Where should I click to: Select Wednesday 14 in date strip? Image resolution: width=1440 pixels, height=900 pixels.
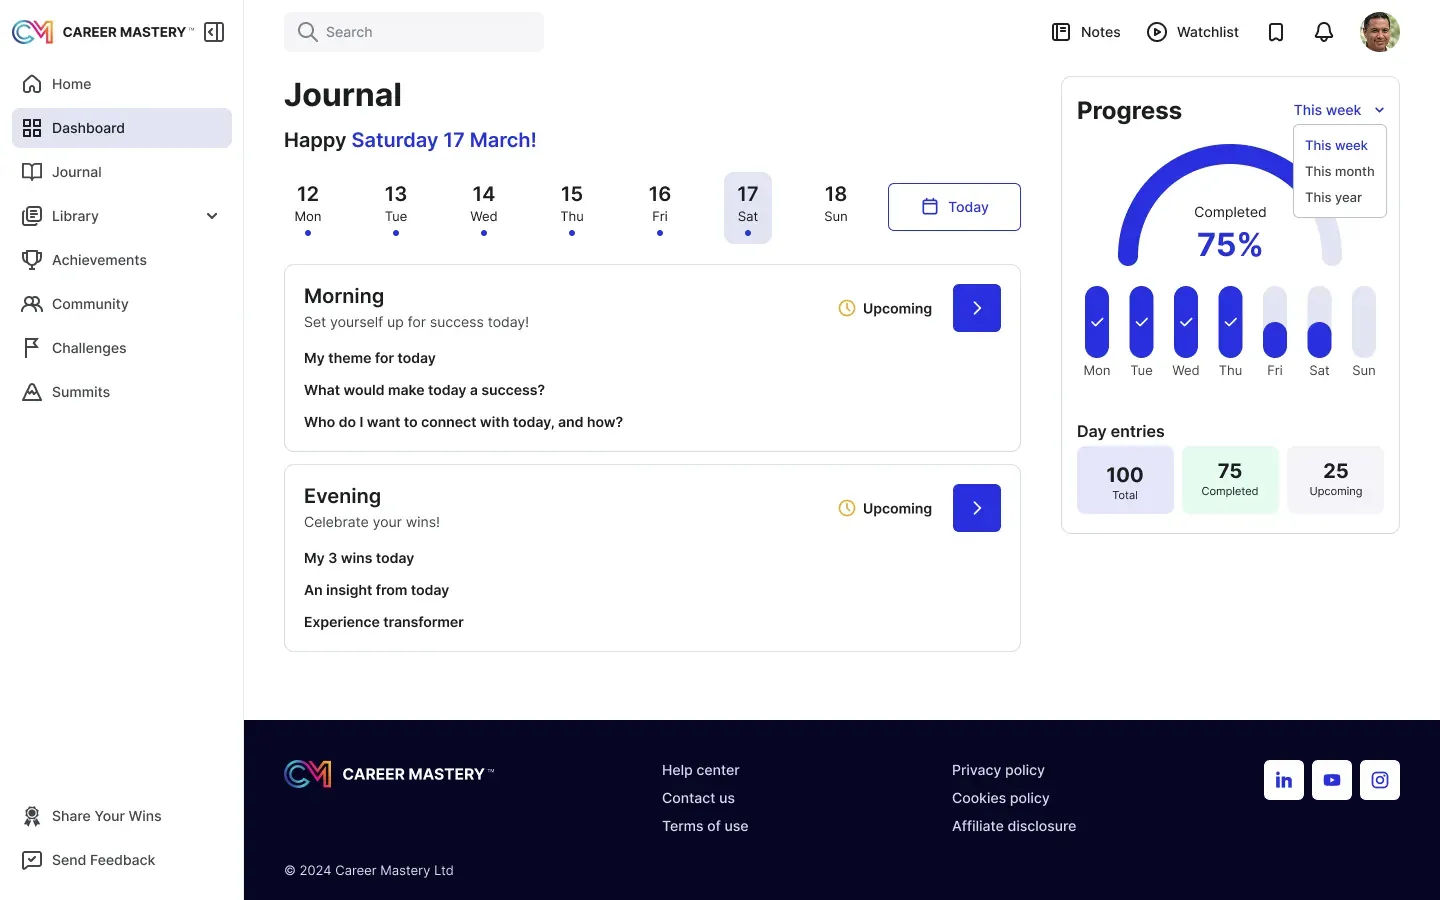[484, 208]
